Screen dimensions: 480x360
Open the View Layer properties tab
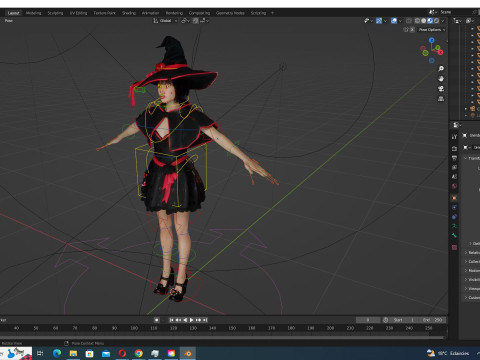point(454,167)
